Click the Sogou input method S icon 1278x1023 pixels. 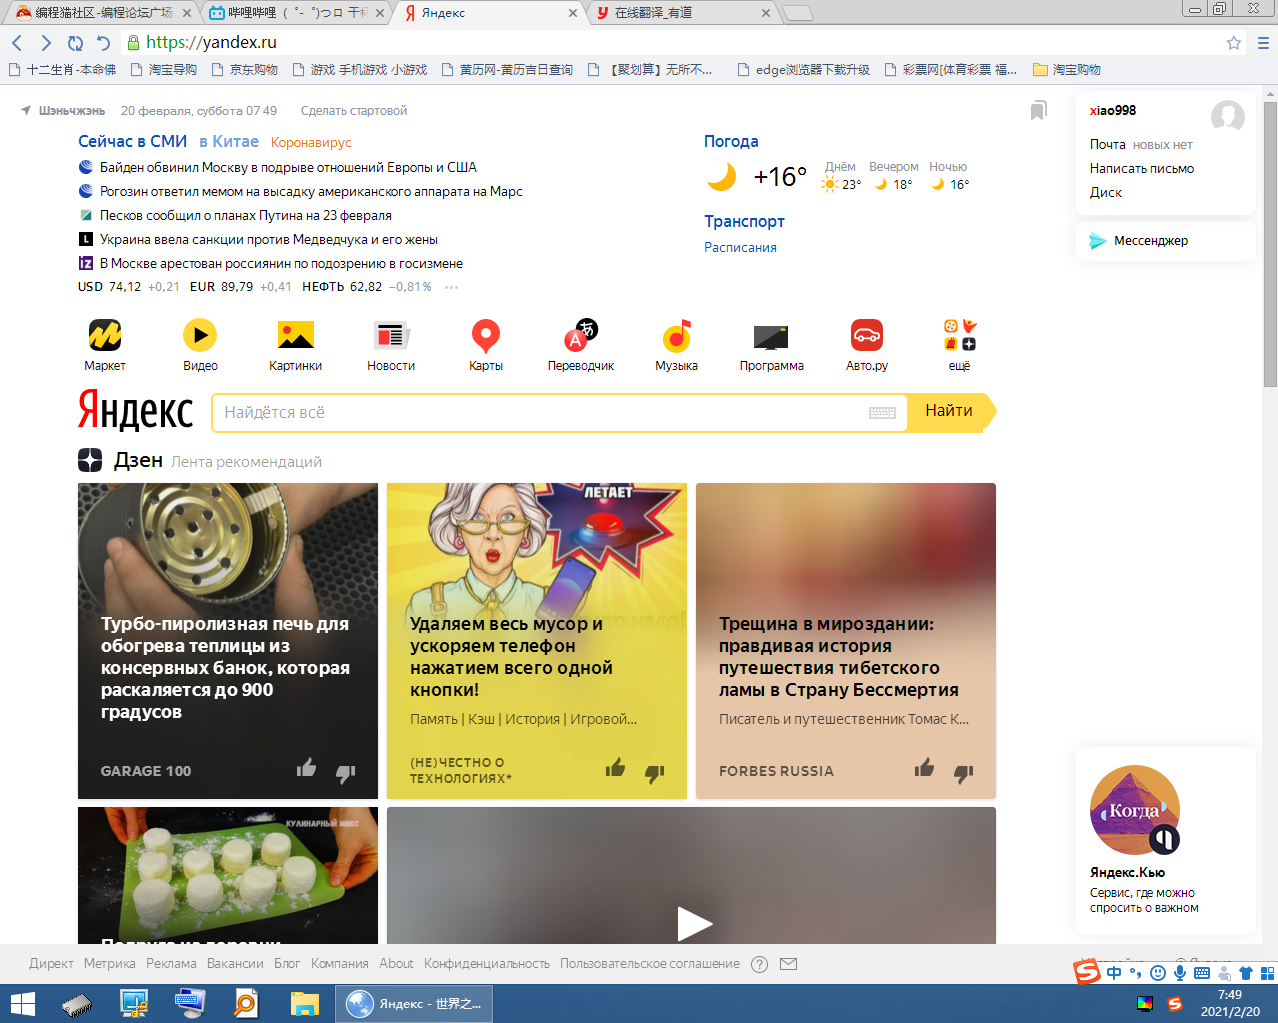1086,972
